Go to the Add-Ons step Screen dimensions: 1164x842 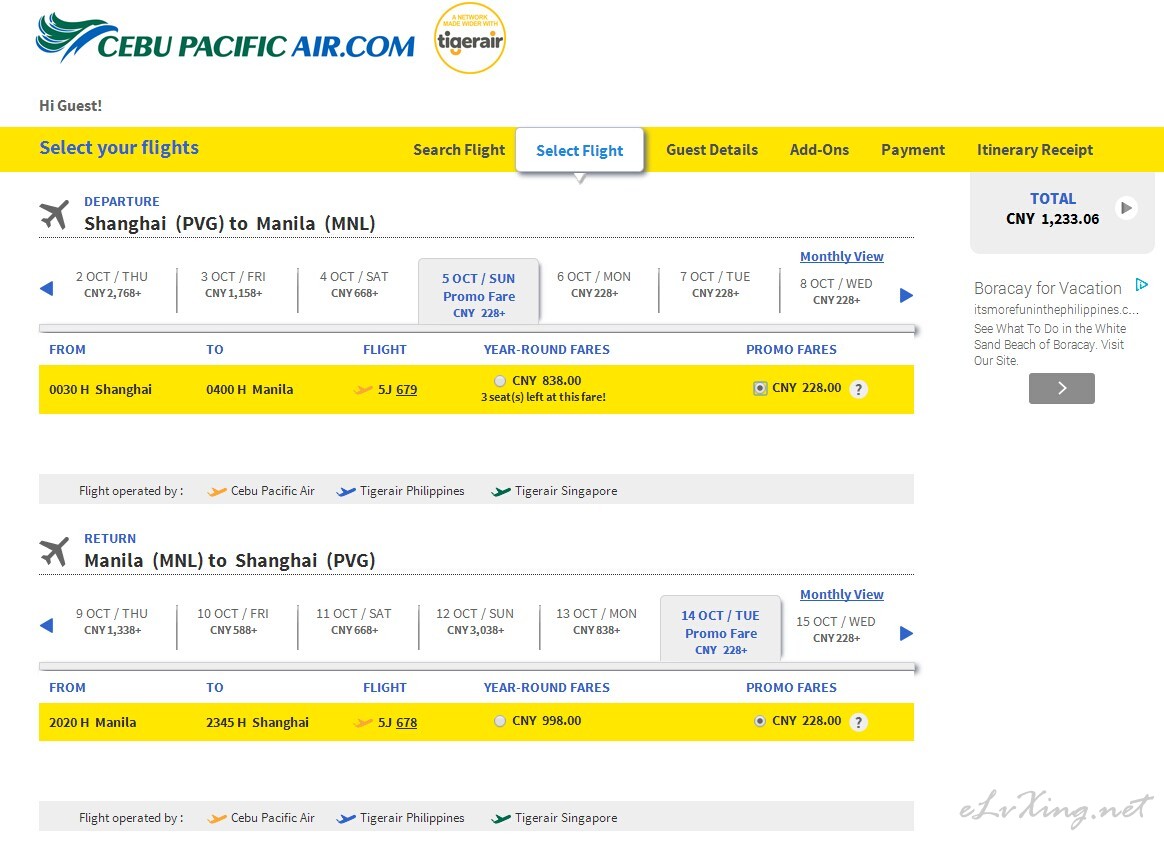tap(820, 150)
